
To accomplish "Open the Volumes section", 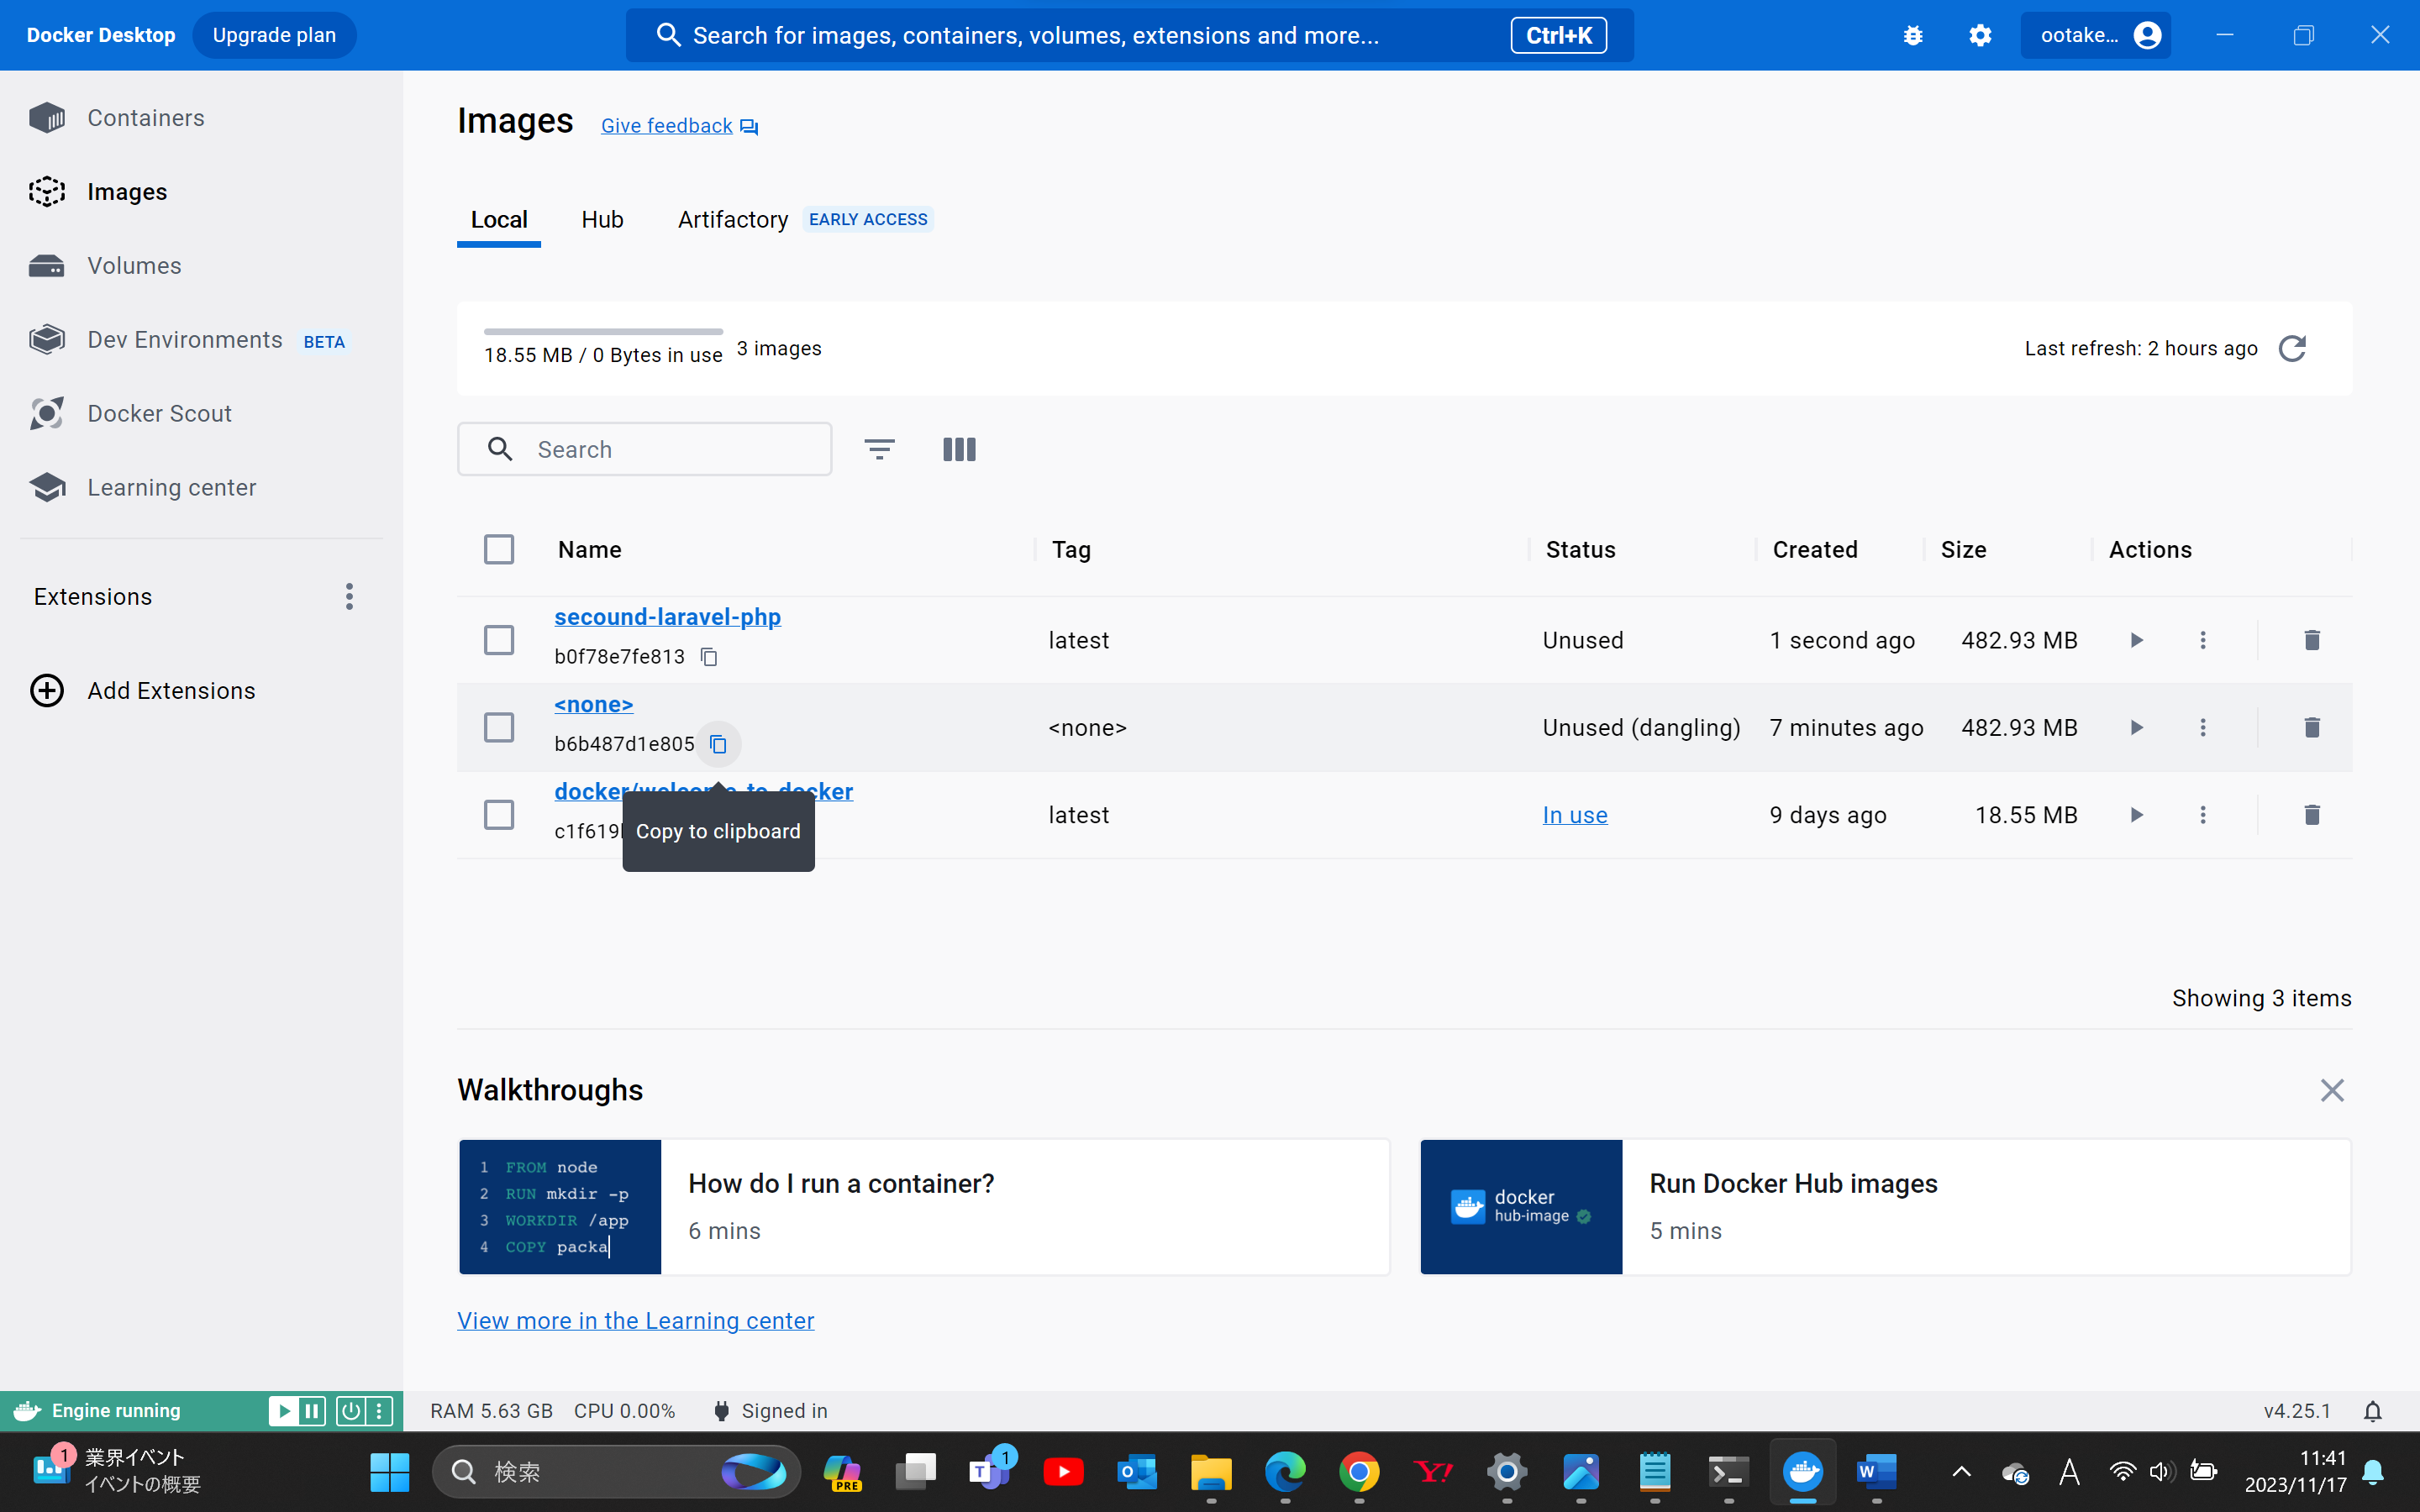I will pos(134,265).
